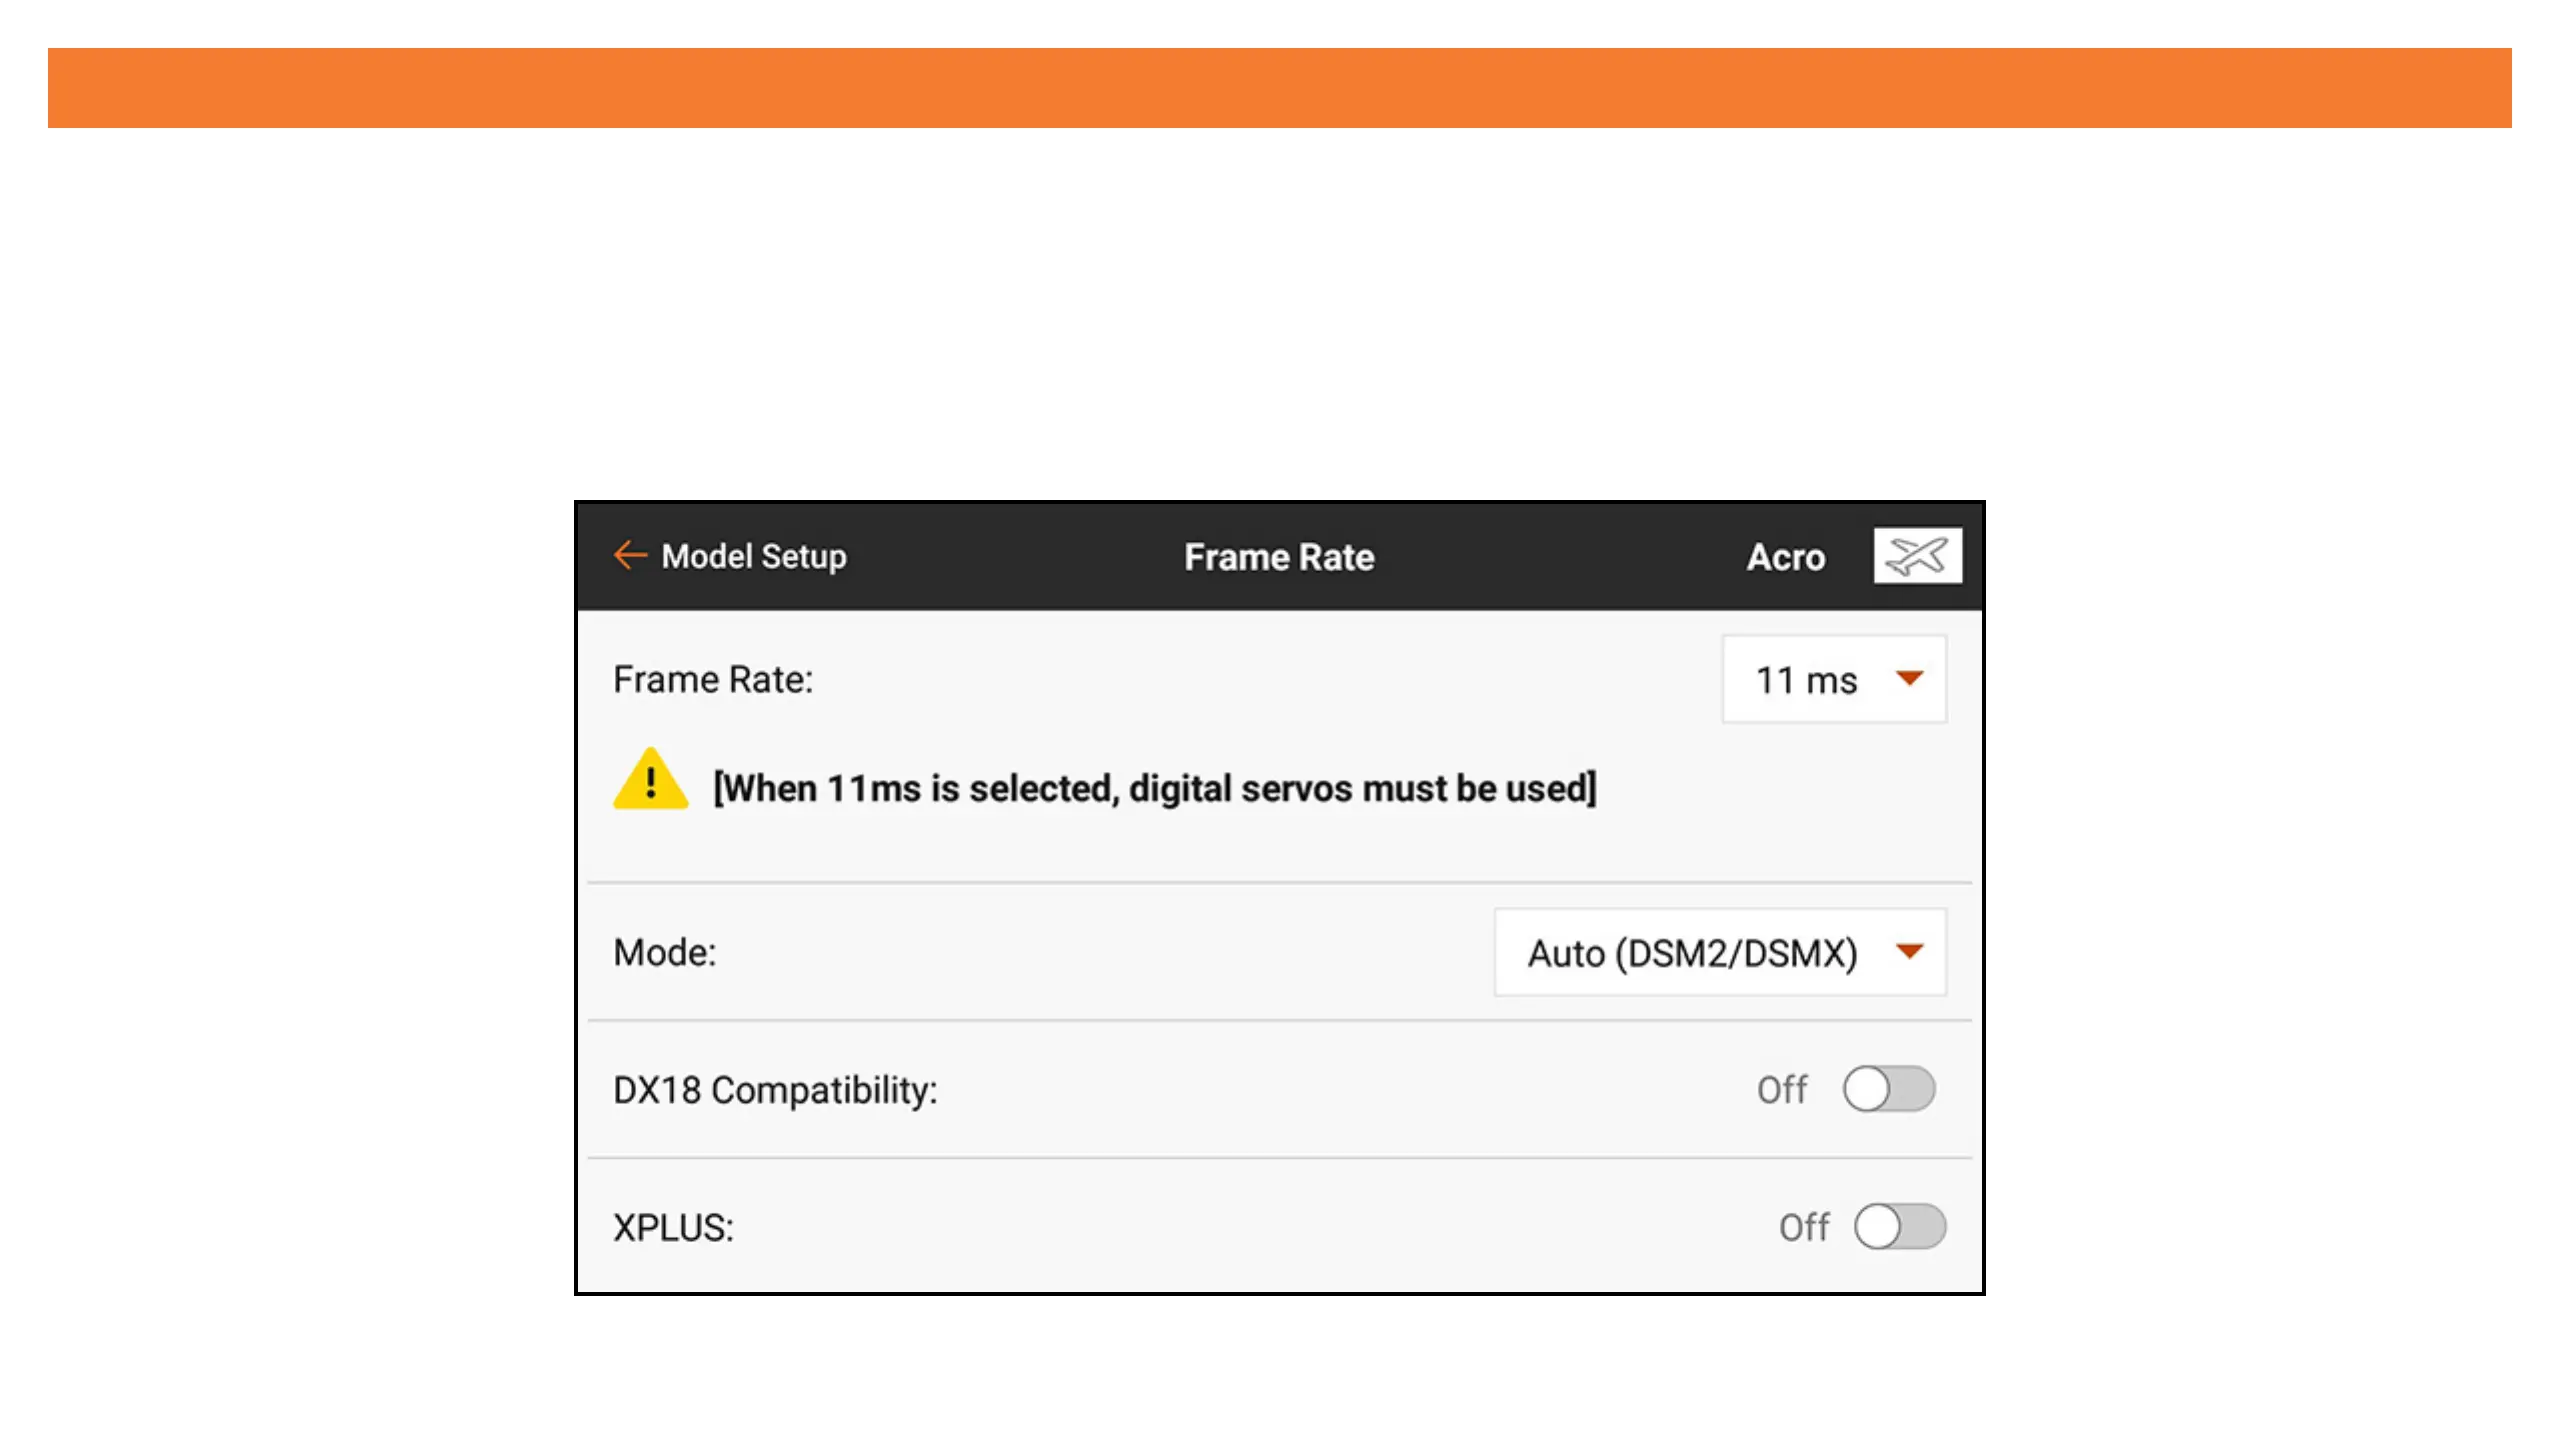Expand the Auto (DSM2/DSMX) mode dropdown
2560x1440 pixels.
point(1692,953)
